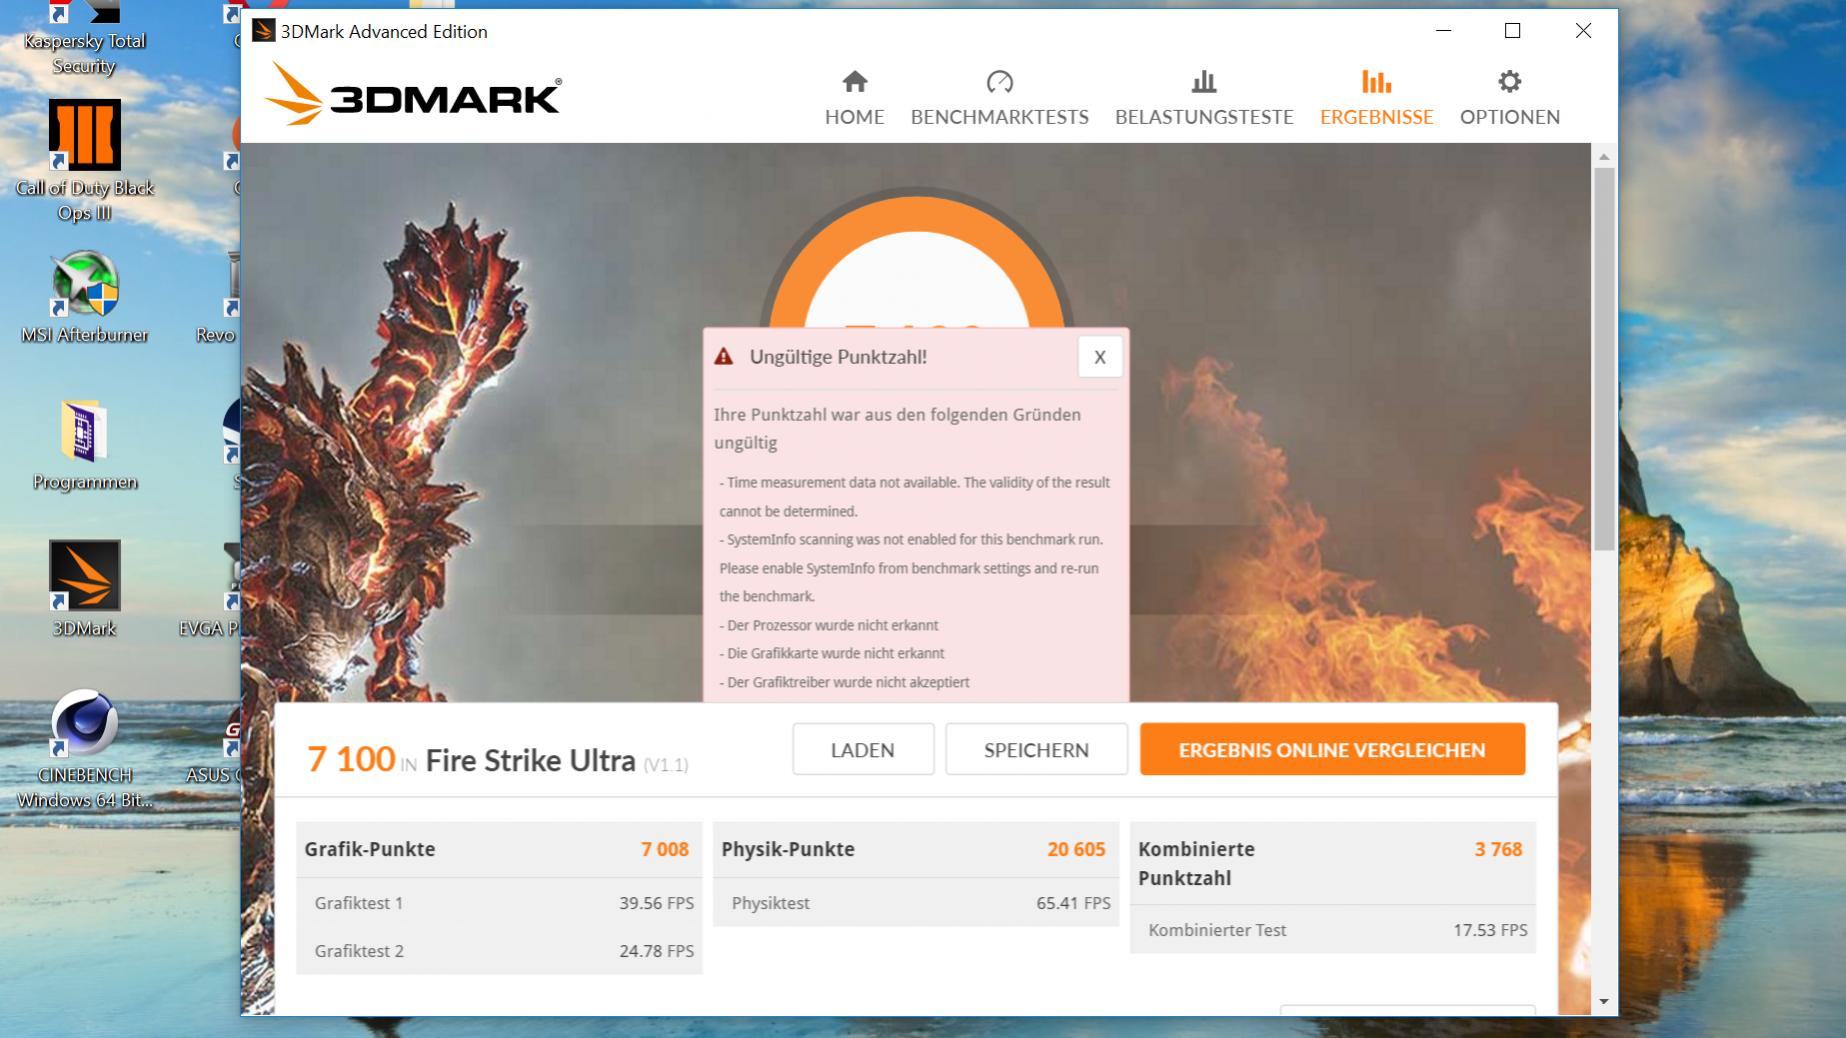Click the 3DMark scrollbar up arrow

click(x=1604, y=157)
